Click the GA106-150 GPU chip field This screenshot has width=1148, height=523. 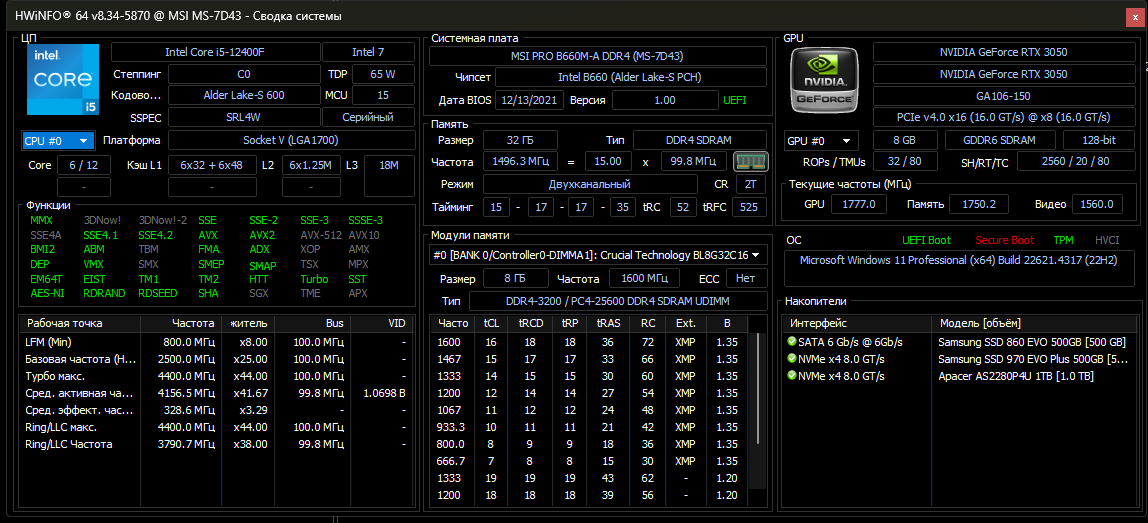[x=1003, y=96]
